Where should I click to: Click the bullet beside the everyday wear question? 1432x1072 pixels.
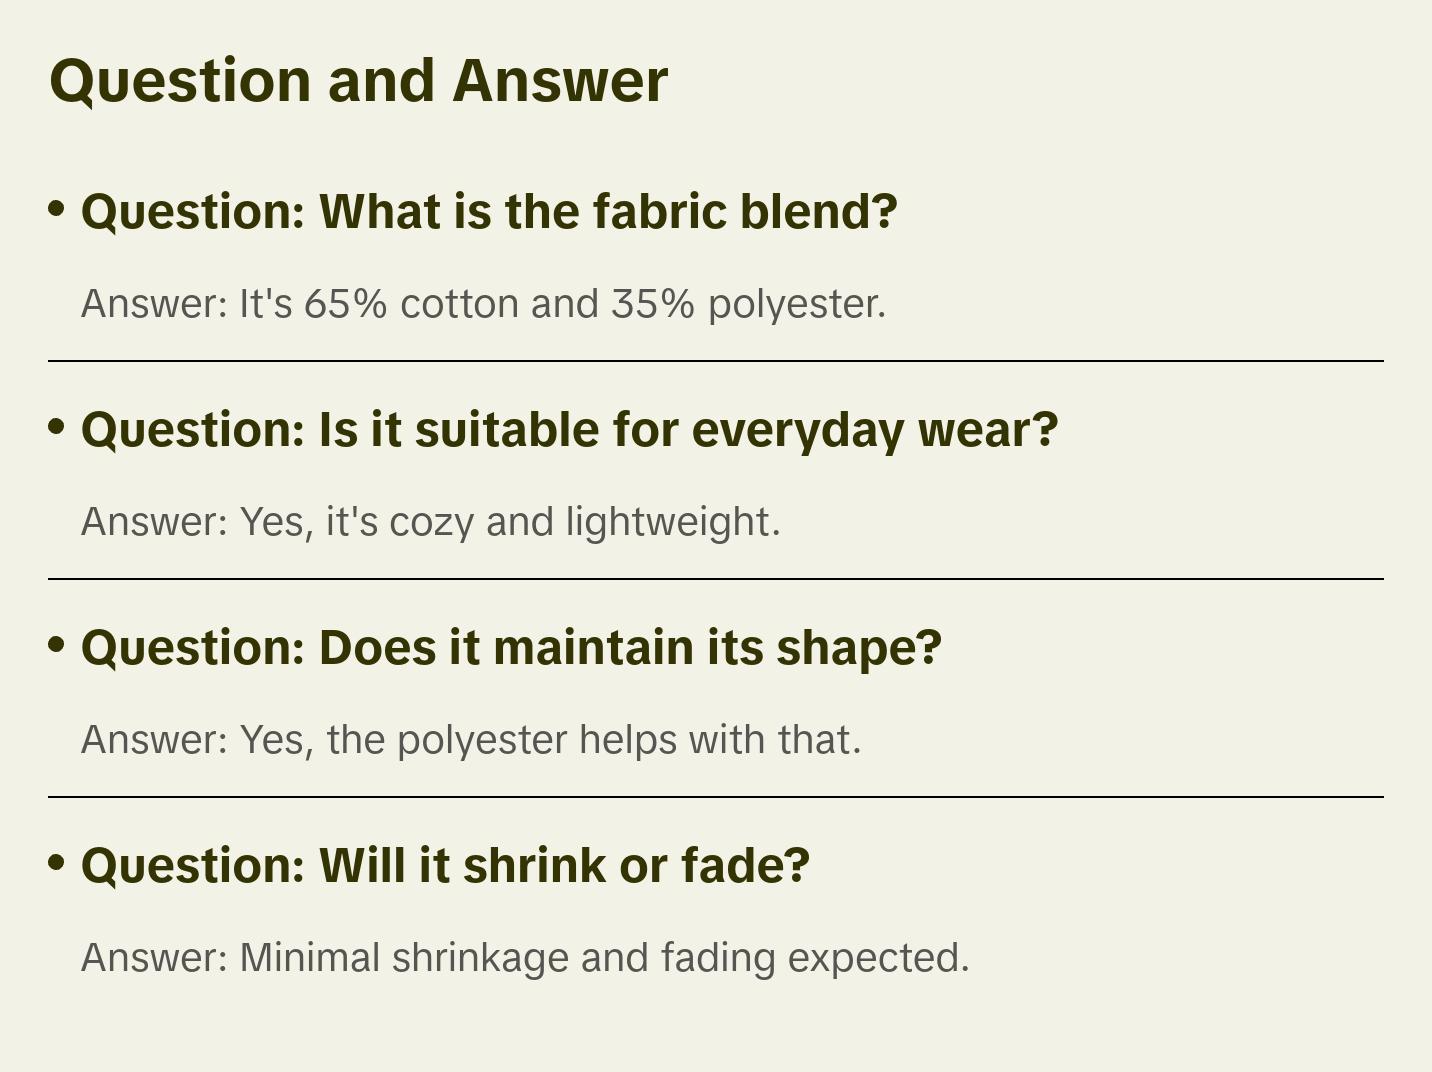(57, 427)
